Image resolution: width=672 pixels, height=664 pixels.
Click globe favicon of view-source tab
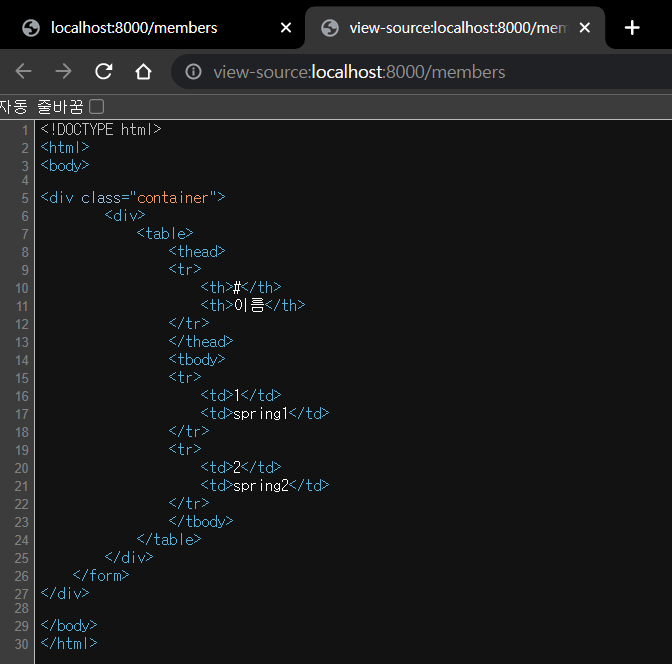[330, 28]
